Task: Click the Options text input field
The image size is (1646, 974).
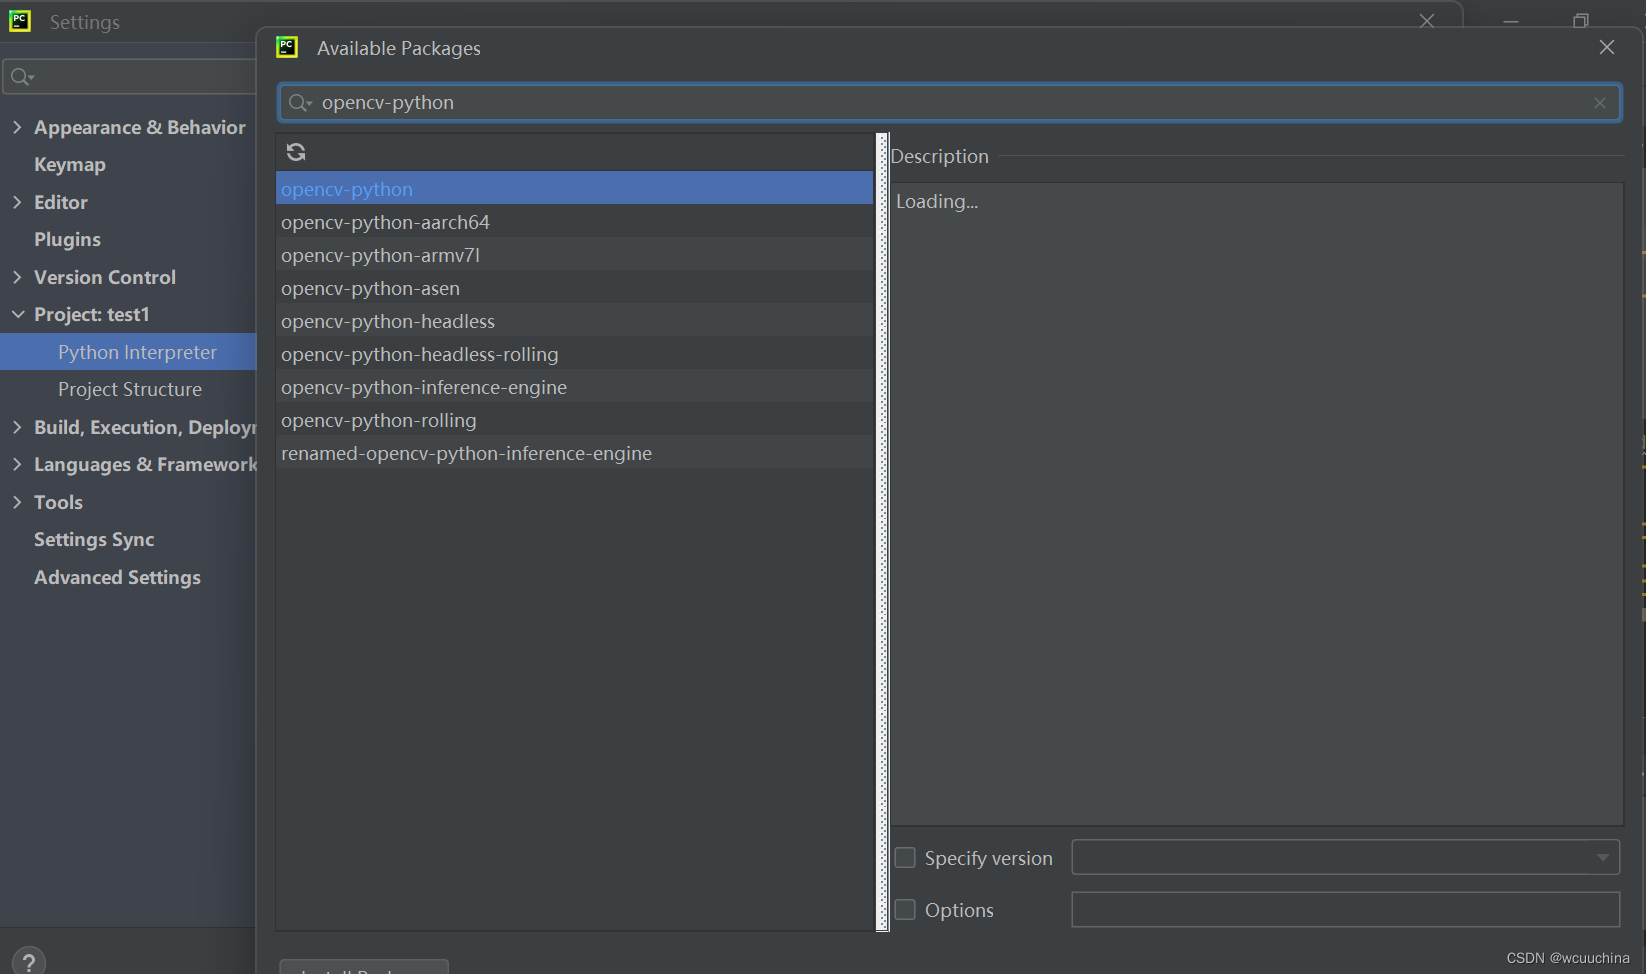Action: (x=1345, y=910)
